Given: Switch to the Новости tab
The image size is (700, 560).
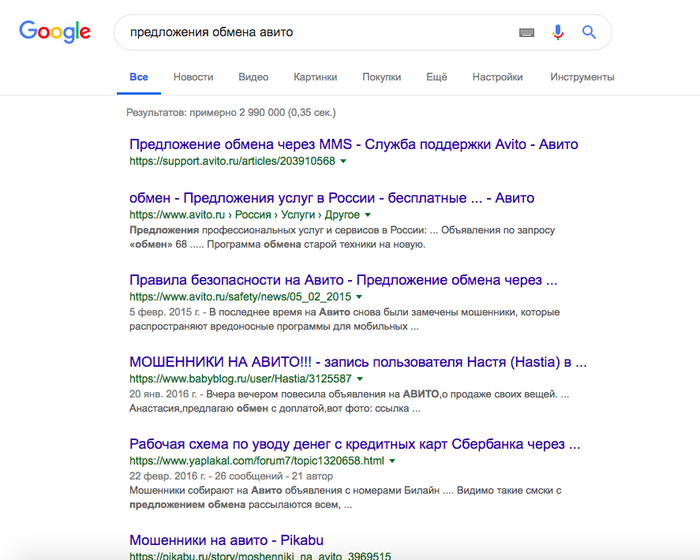Looking at the screenshot, I should pos(192,77).
